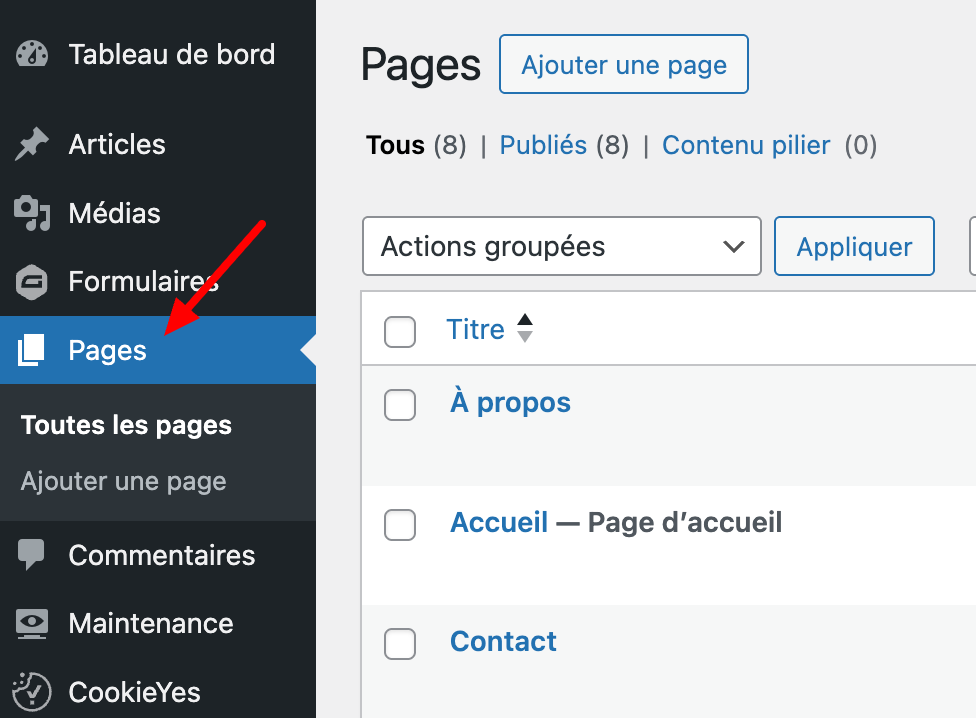Select Toutes les pages in the submenu
Image resolution: width=976 pixels, height=718 pixels.
coord(125,425)
